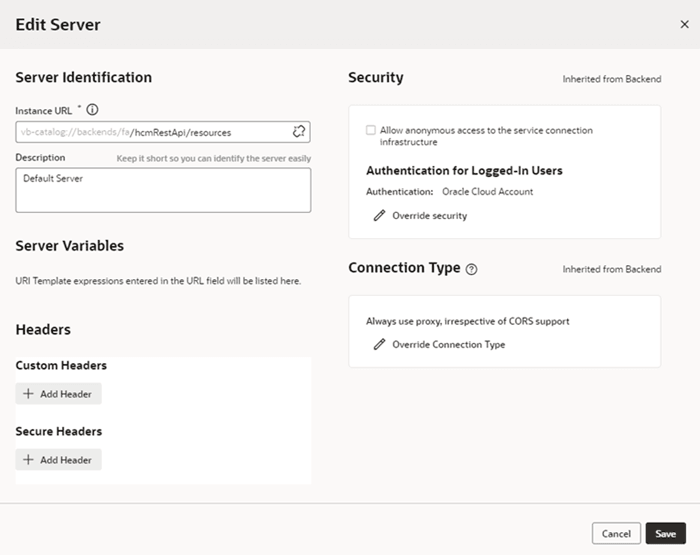
Task: Click the pencil icon for Override Connection Type
Action: point(379,344)
